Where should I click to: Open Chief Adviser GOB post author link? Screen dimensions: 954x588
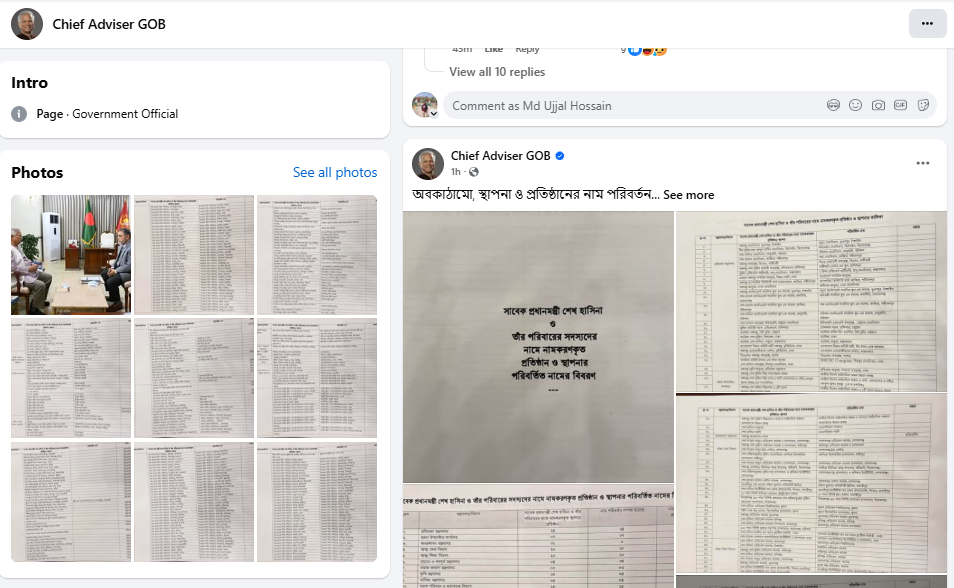pyautogui.click(x=500, y=156)
